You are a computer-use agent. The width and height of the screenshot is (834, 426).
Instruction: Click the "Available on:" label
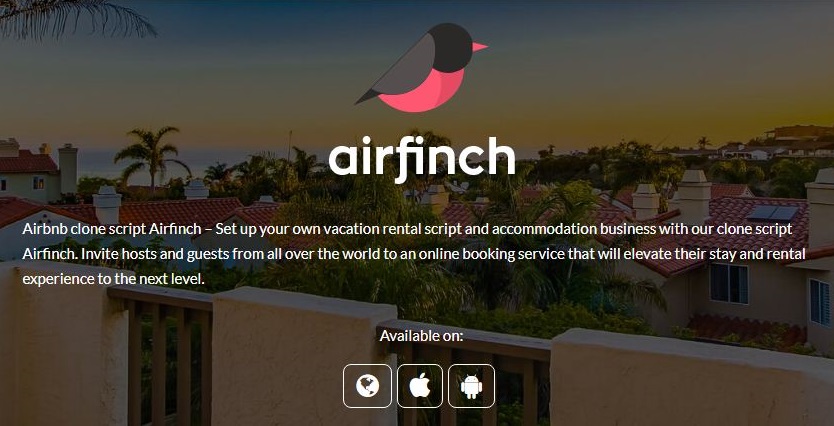click(421, 336)
